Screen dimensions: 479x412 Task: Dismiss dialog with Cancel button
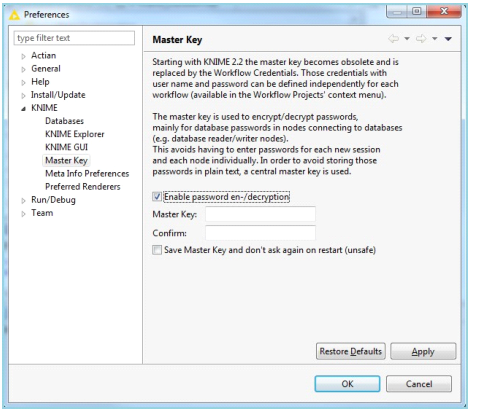tap(419, 384)
